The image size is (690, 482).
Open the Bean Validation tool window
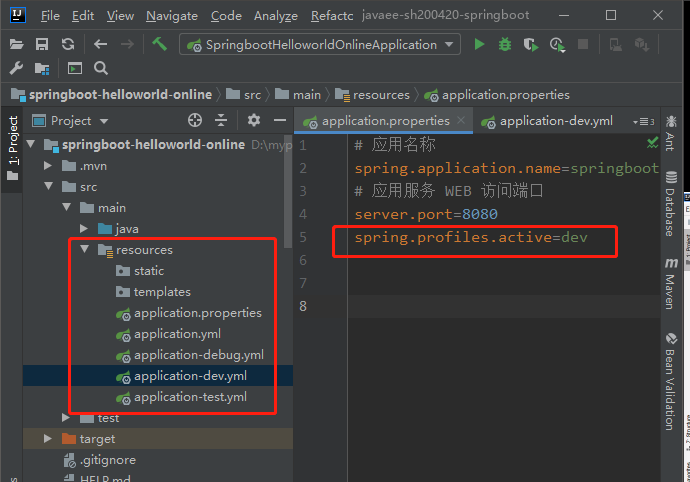[671, 381]
